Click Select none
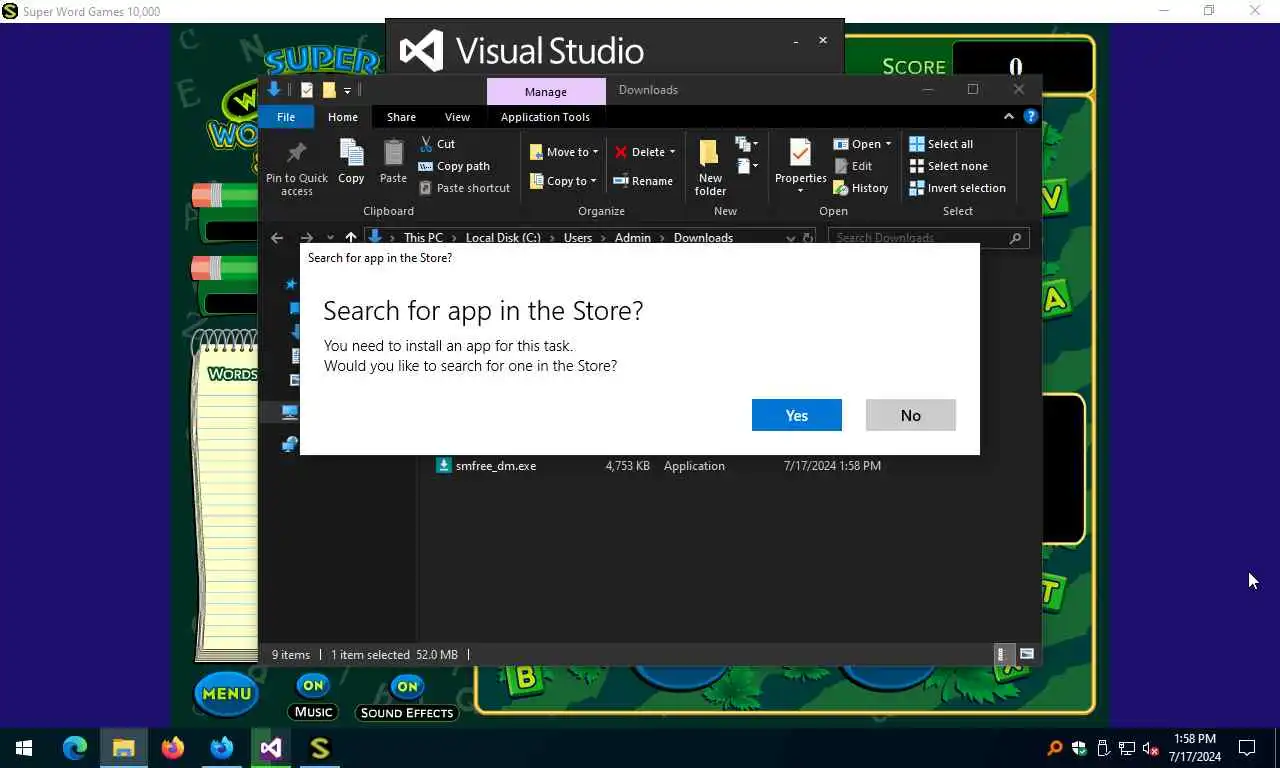Screen dimensions: 1280x768 (x=948, y=166)
